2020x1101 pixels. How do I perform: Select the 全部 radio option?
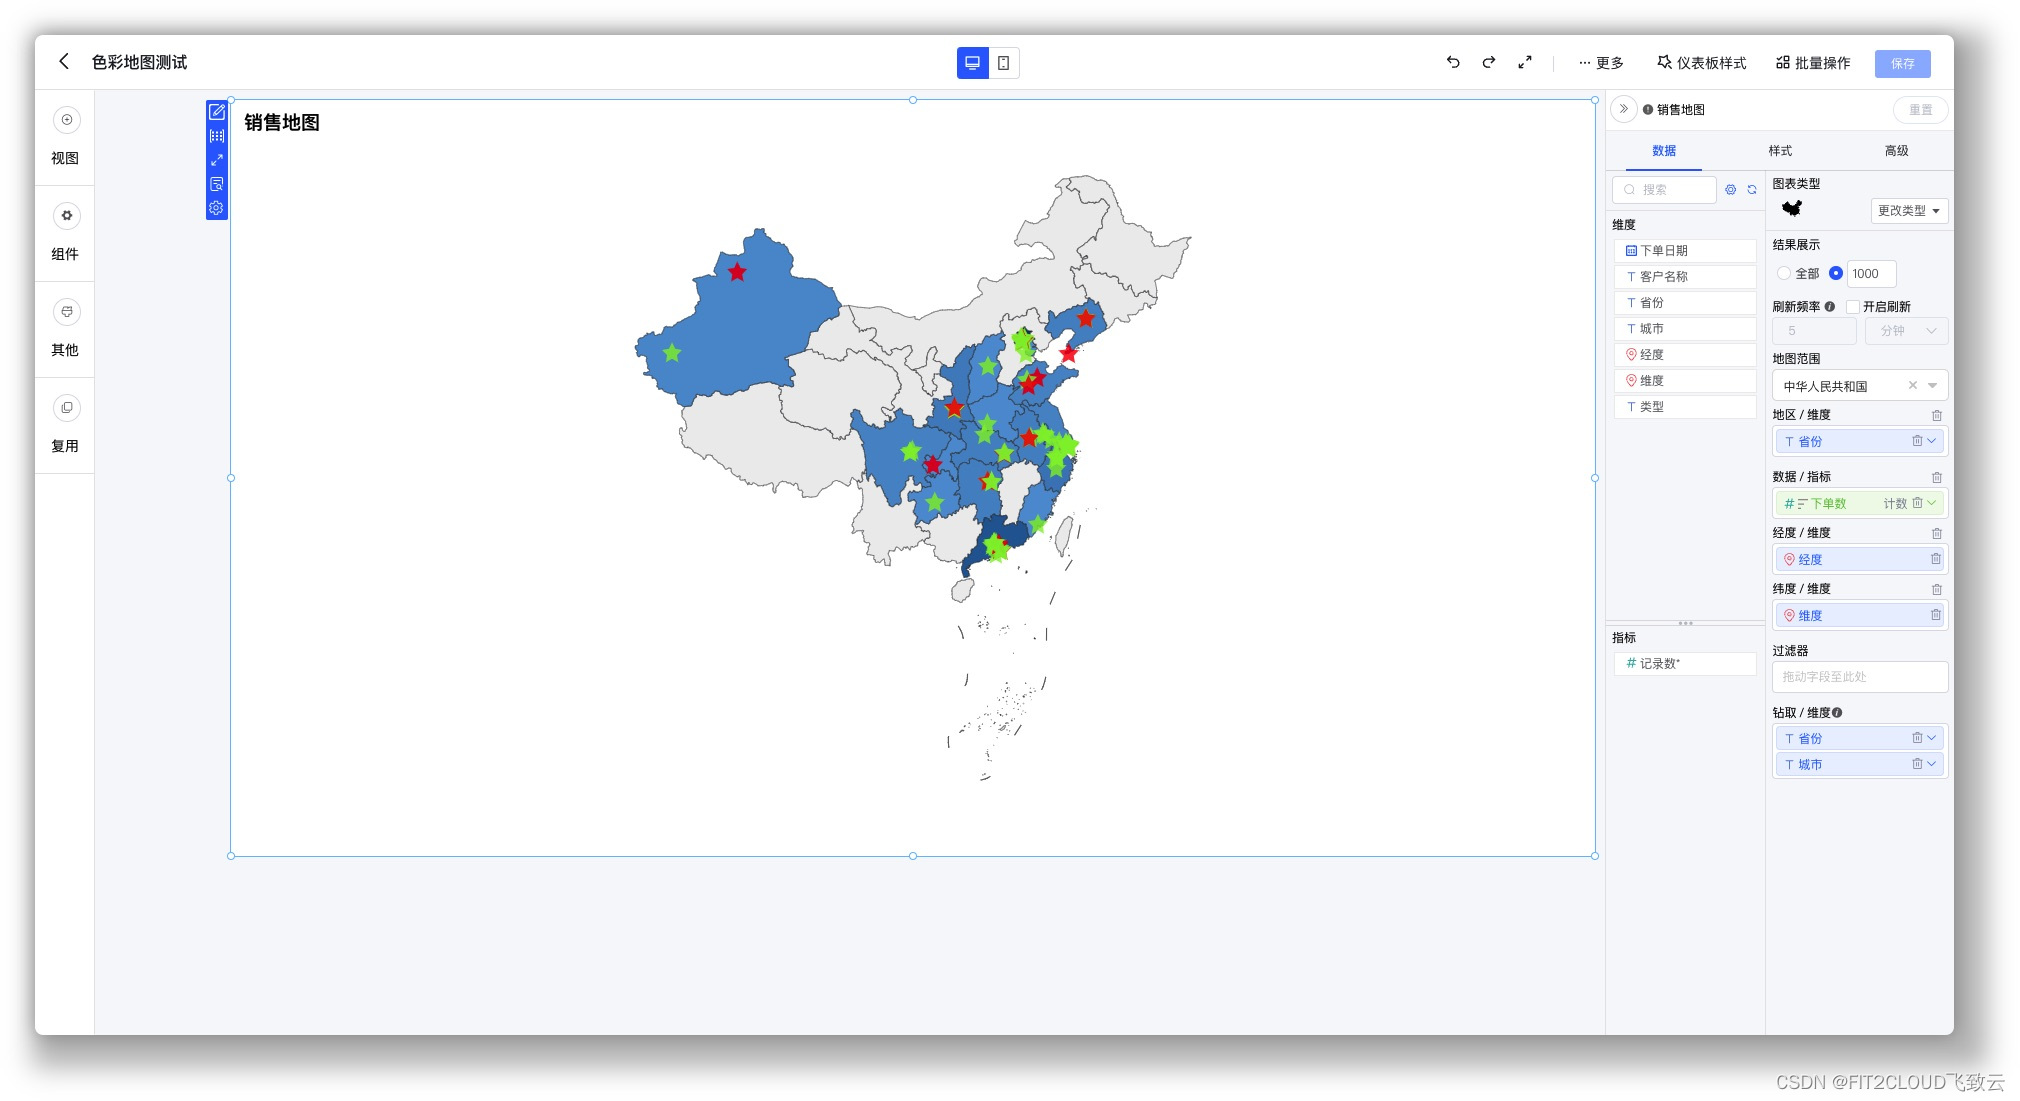[x=1784, y=273]
